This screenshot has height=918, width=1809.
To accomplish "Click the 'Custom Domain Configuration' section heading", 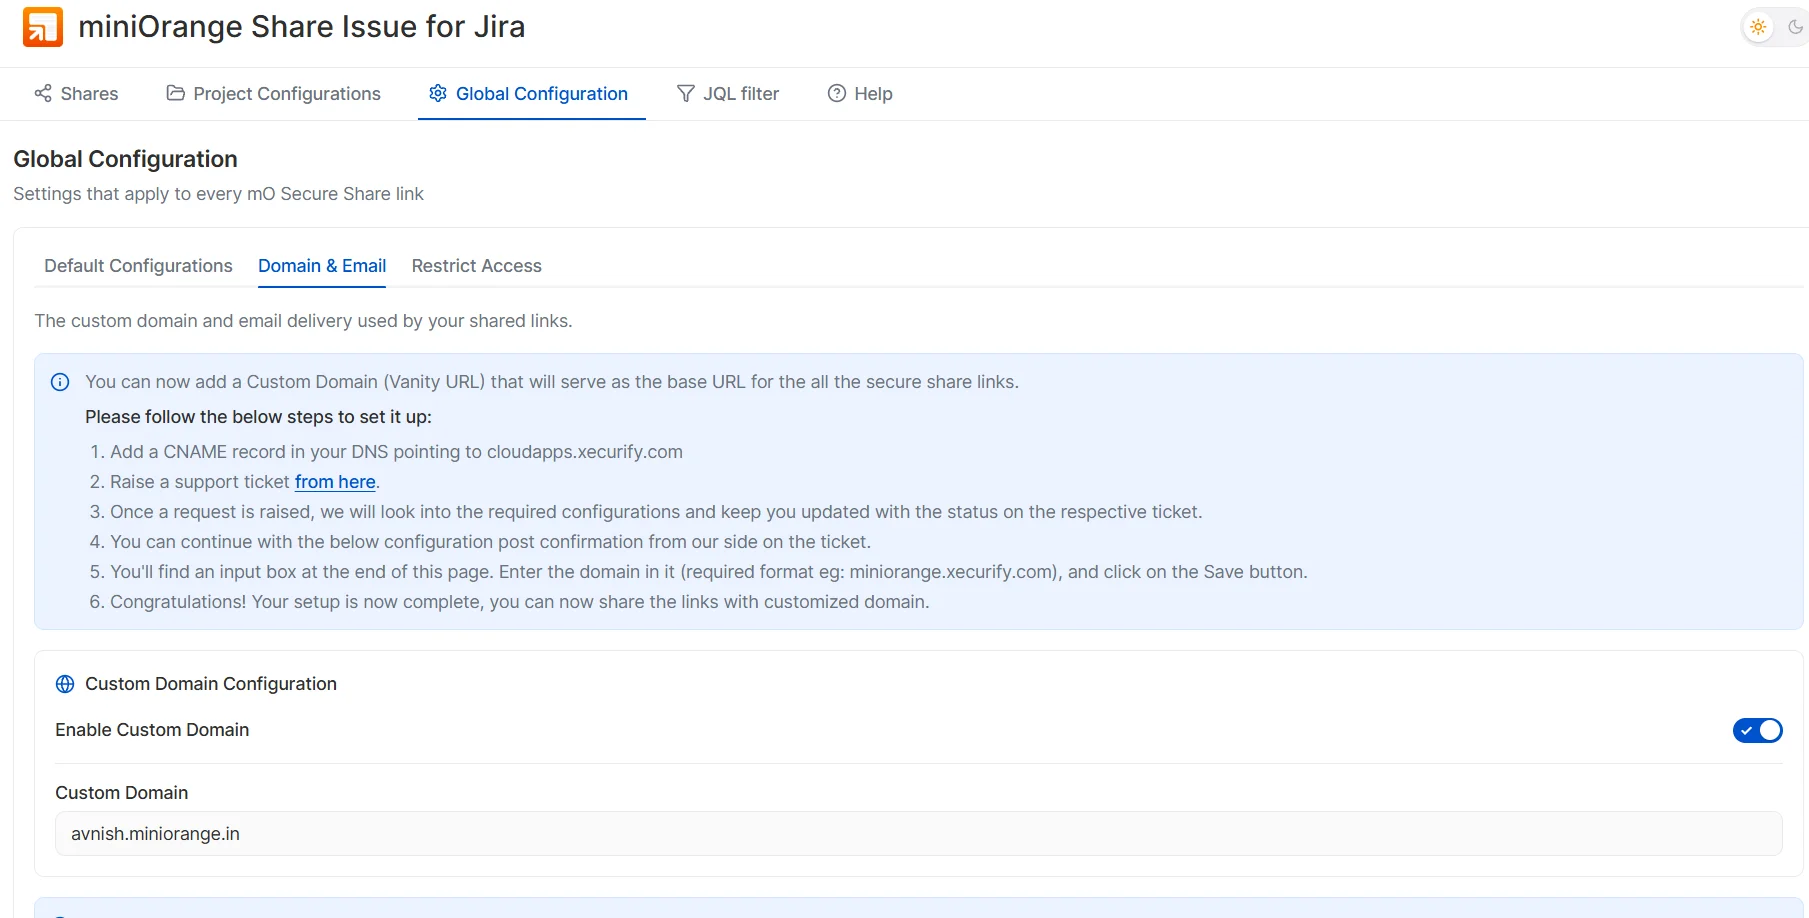I will 211,684.
